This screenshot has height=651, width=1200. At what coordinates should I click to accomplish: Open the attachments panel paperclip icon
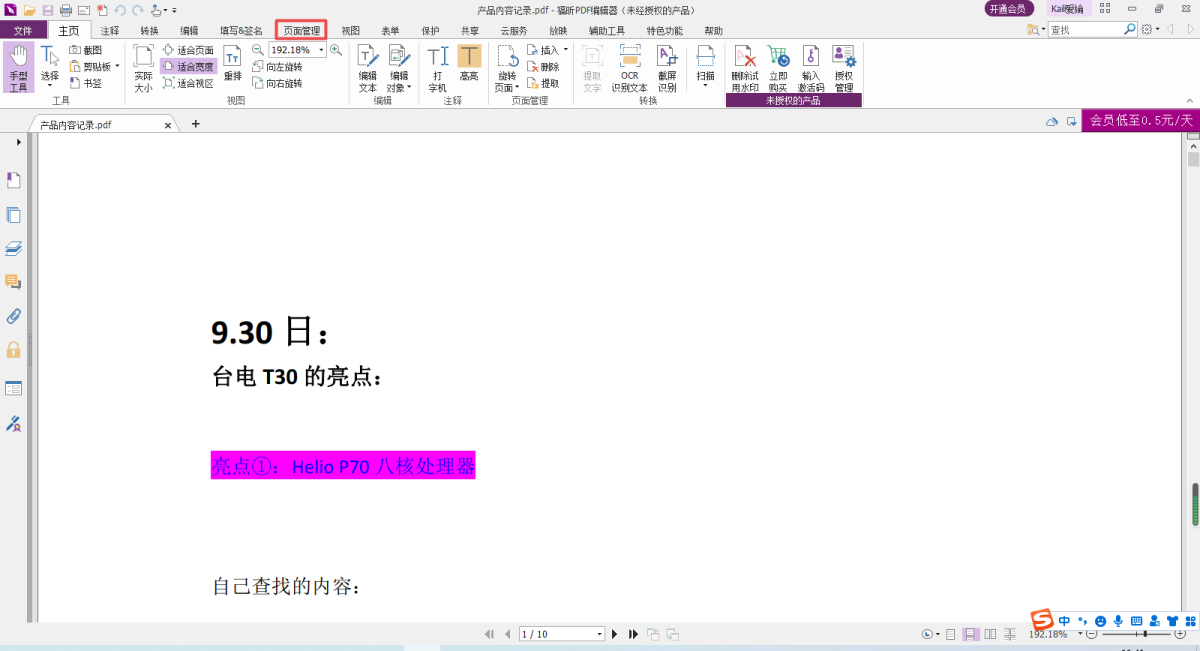click(14, 316)
